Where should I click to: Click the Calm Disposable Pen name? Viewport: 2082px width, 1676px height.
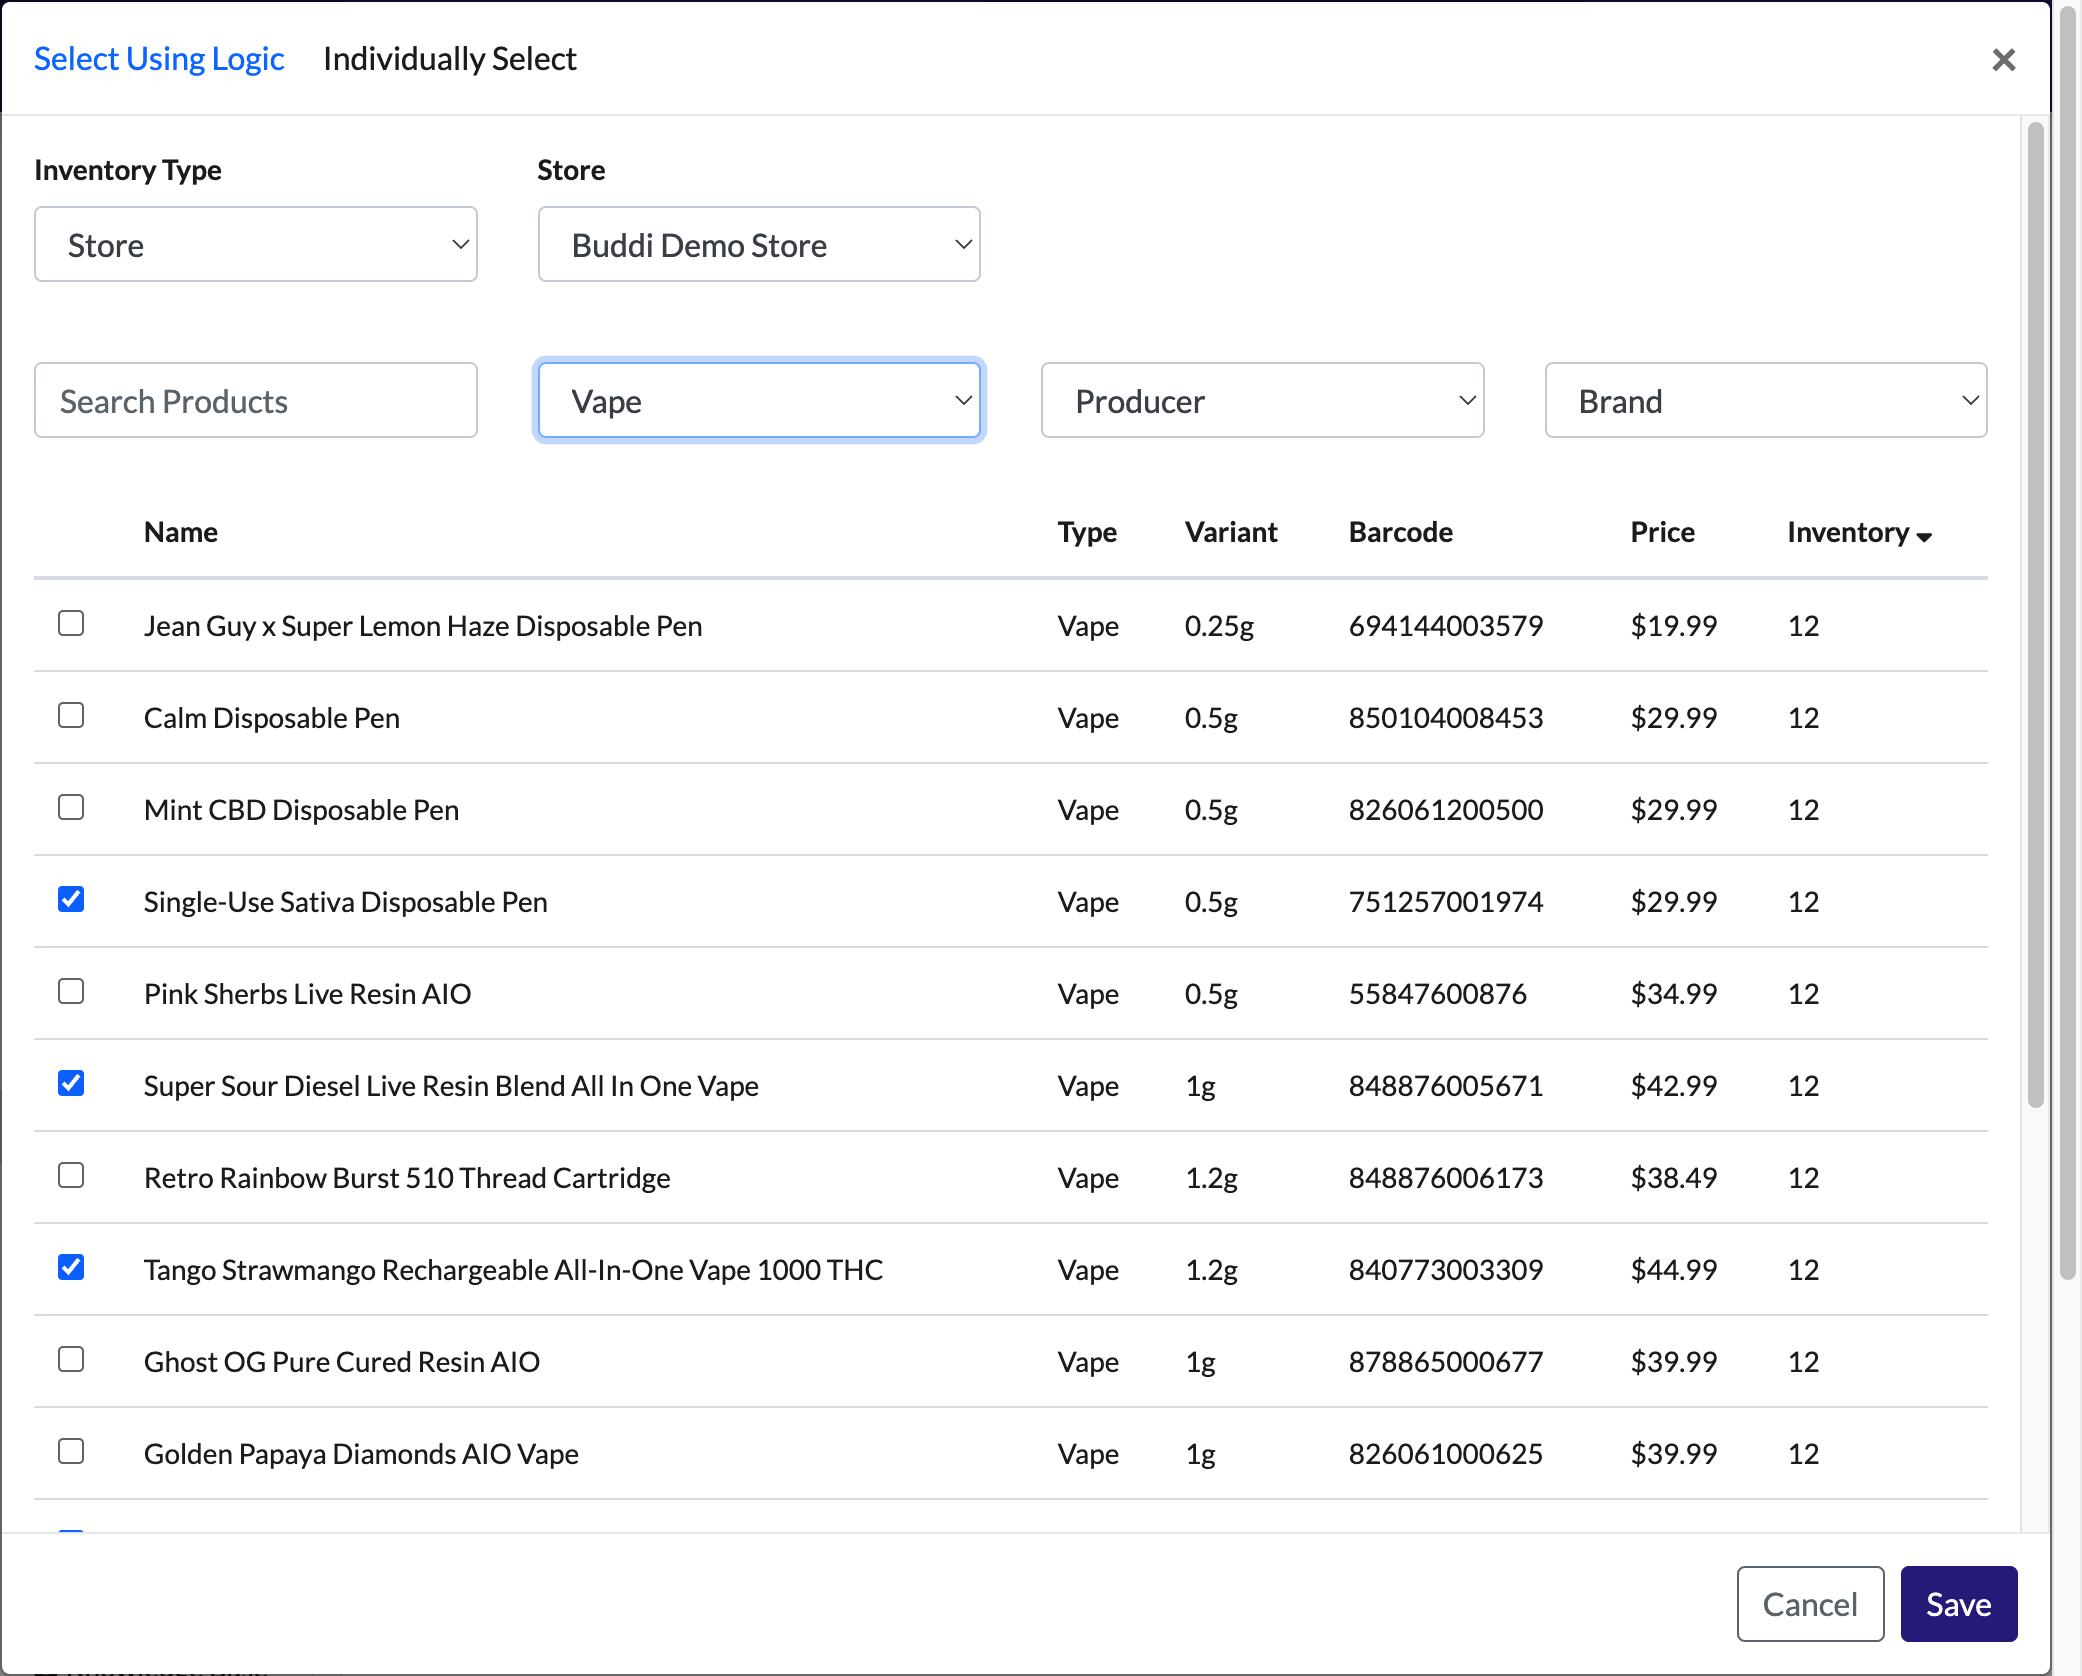pos(272,718)
